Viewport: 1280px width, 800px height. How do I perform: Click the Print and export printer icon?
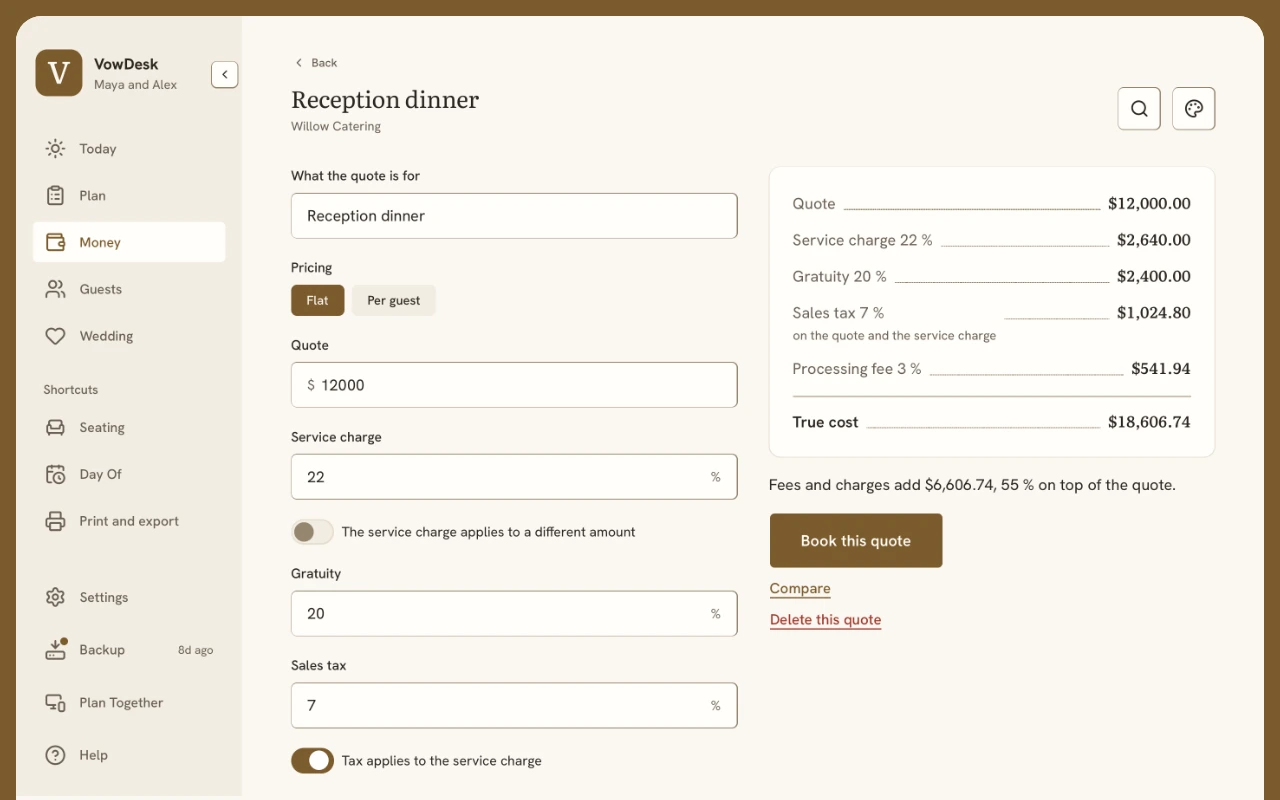56,521
